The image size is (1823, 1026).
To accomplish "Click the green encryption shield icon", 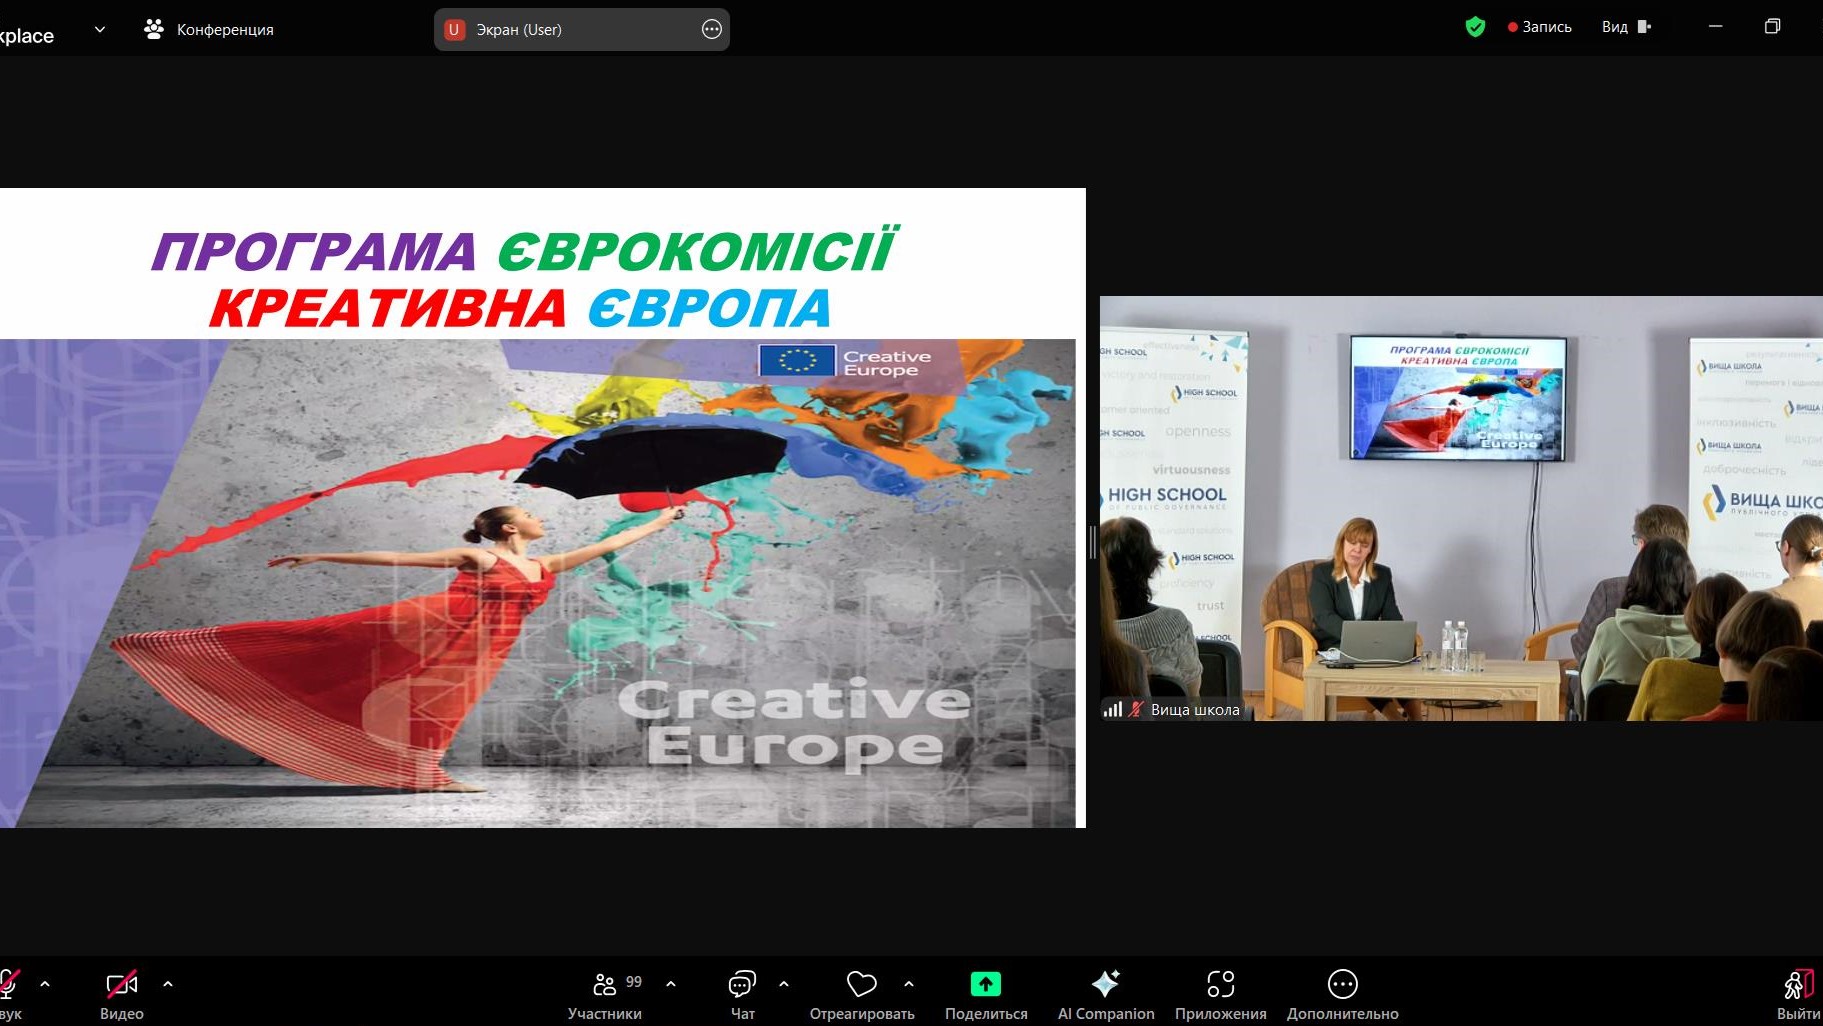I will (x=1475, y=27).
